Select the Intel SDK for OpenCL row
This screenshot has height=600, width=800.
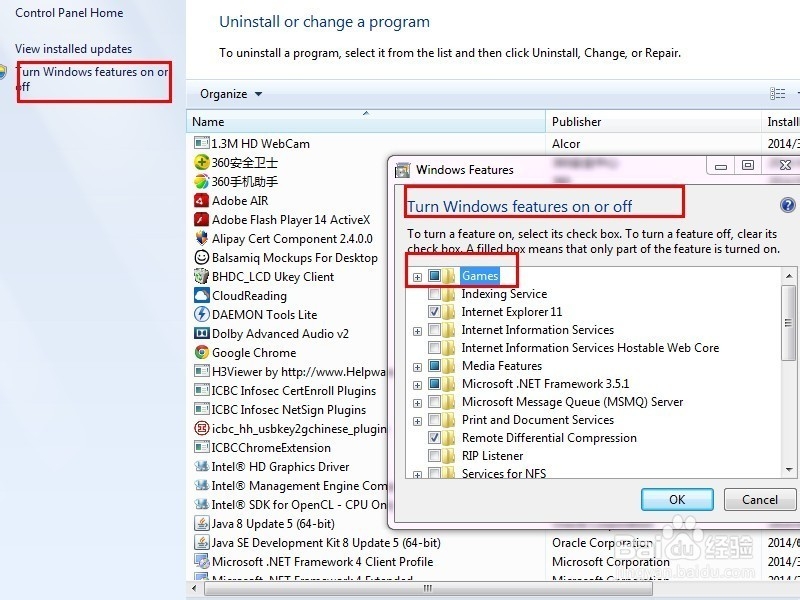tap(291, 505)
